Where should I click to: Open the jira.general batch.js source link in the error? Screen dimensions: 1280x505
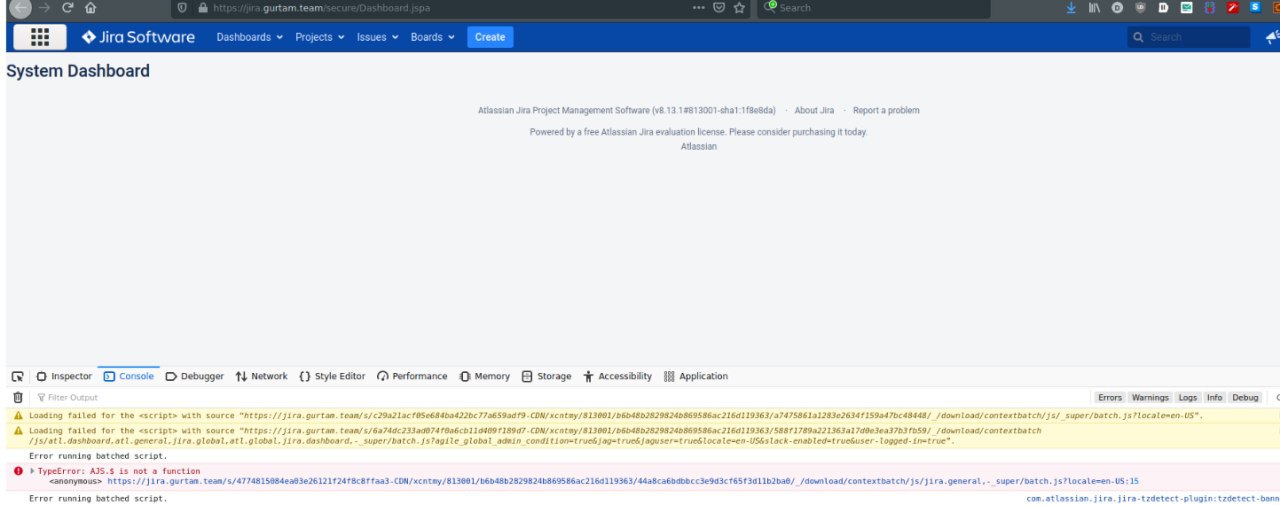(x=623, y=480)
